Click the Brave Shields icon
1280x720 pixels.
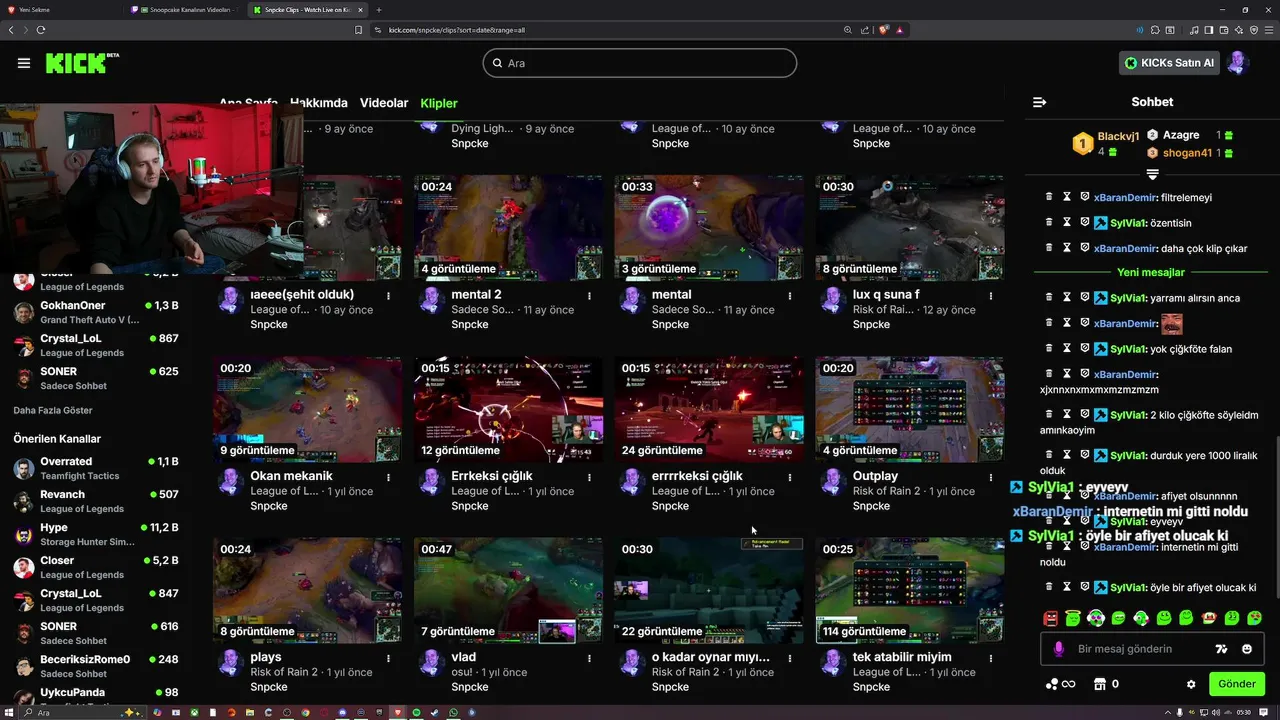(884, 30)
